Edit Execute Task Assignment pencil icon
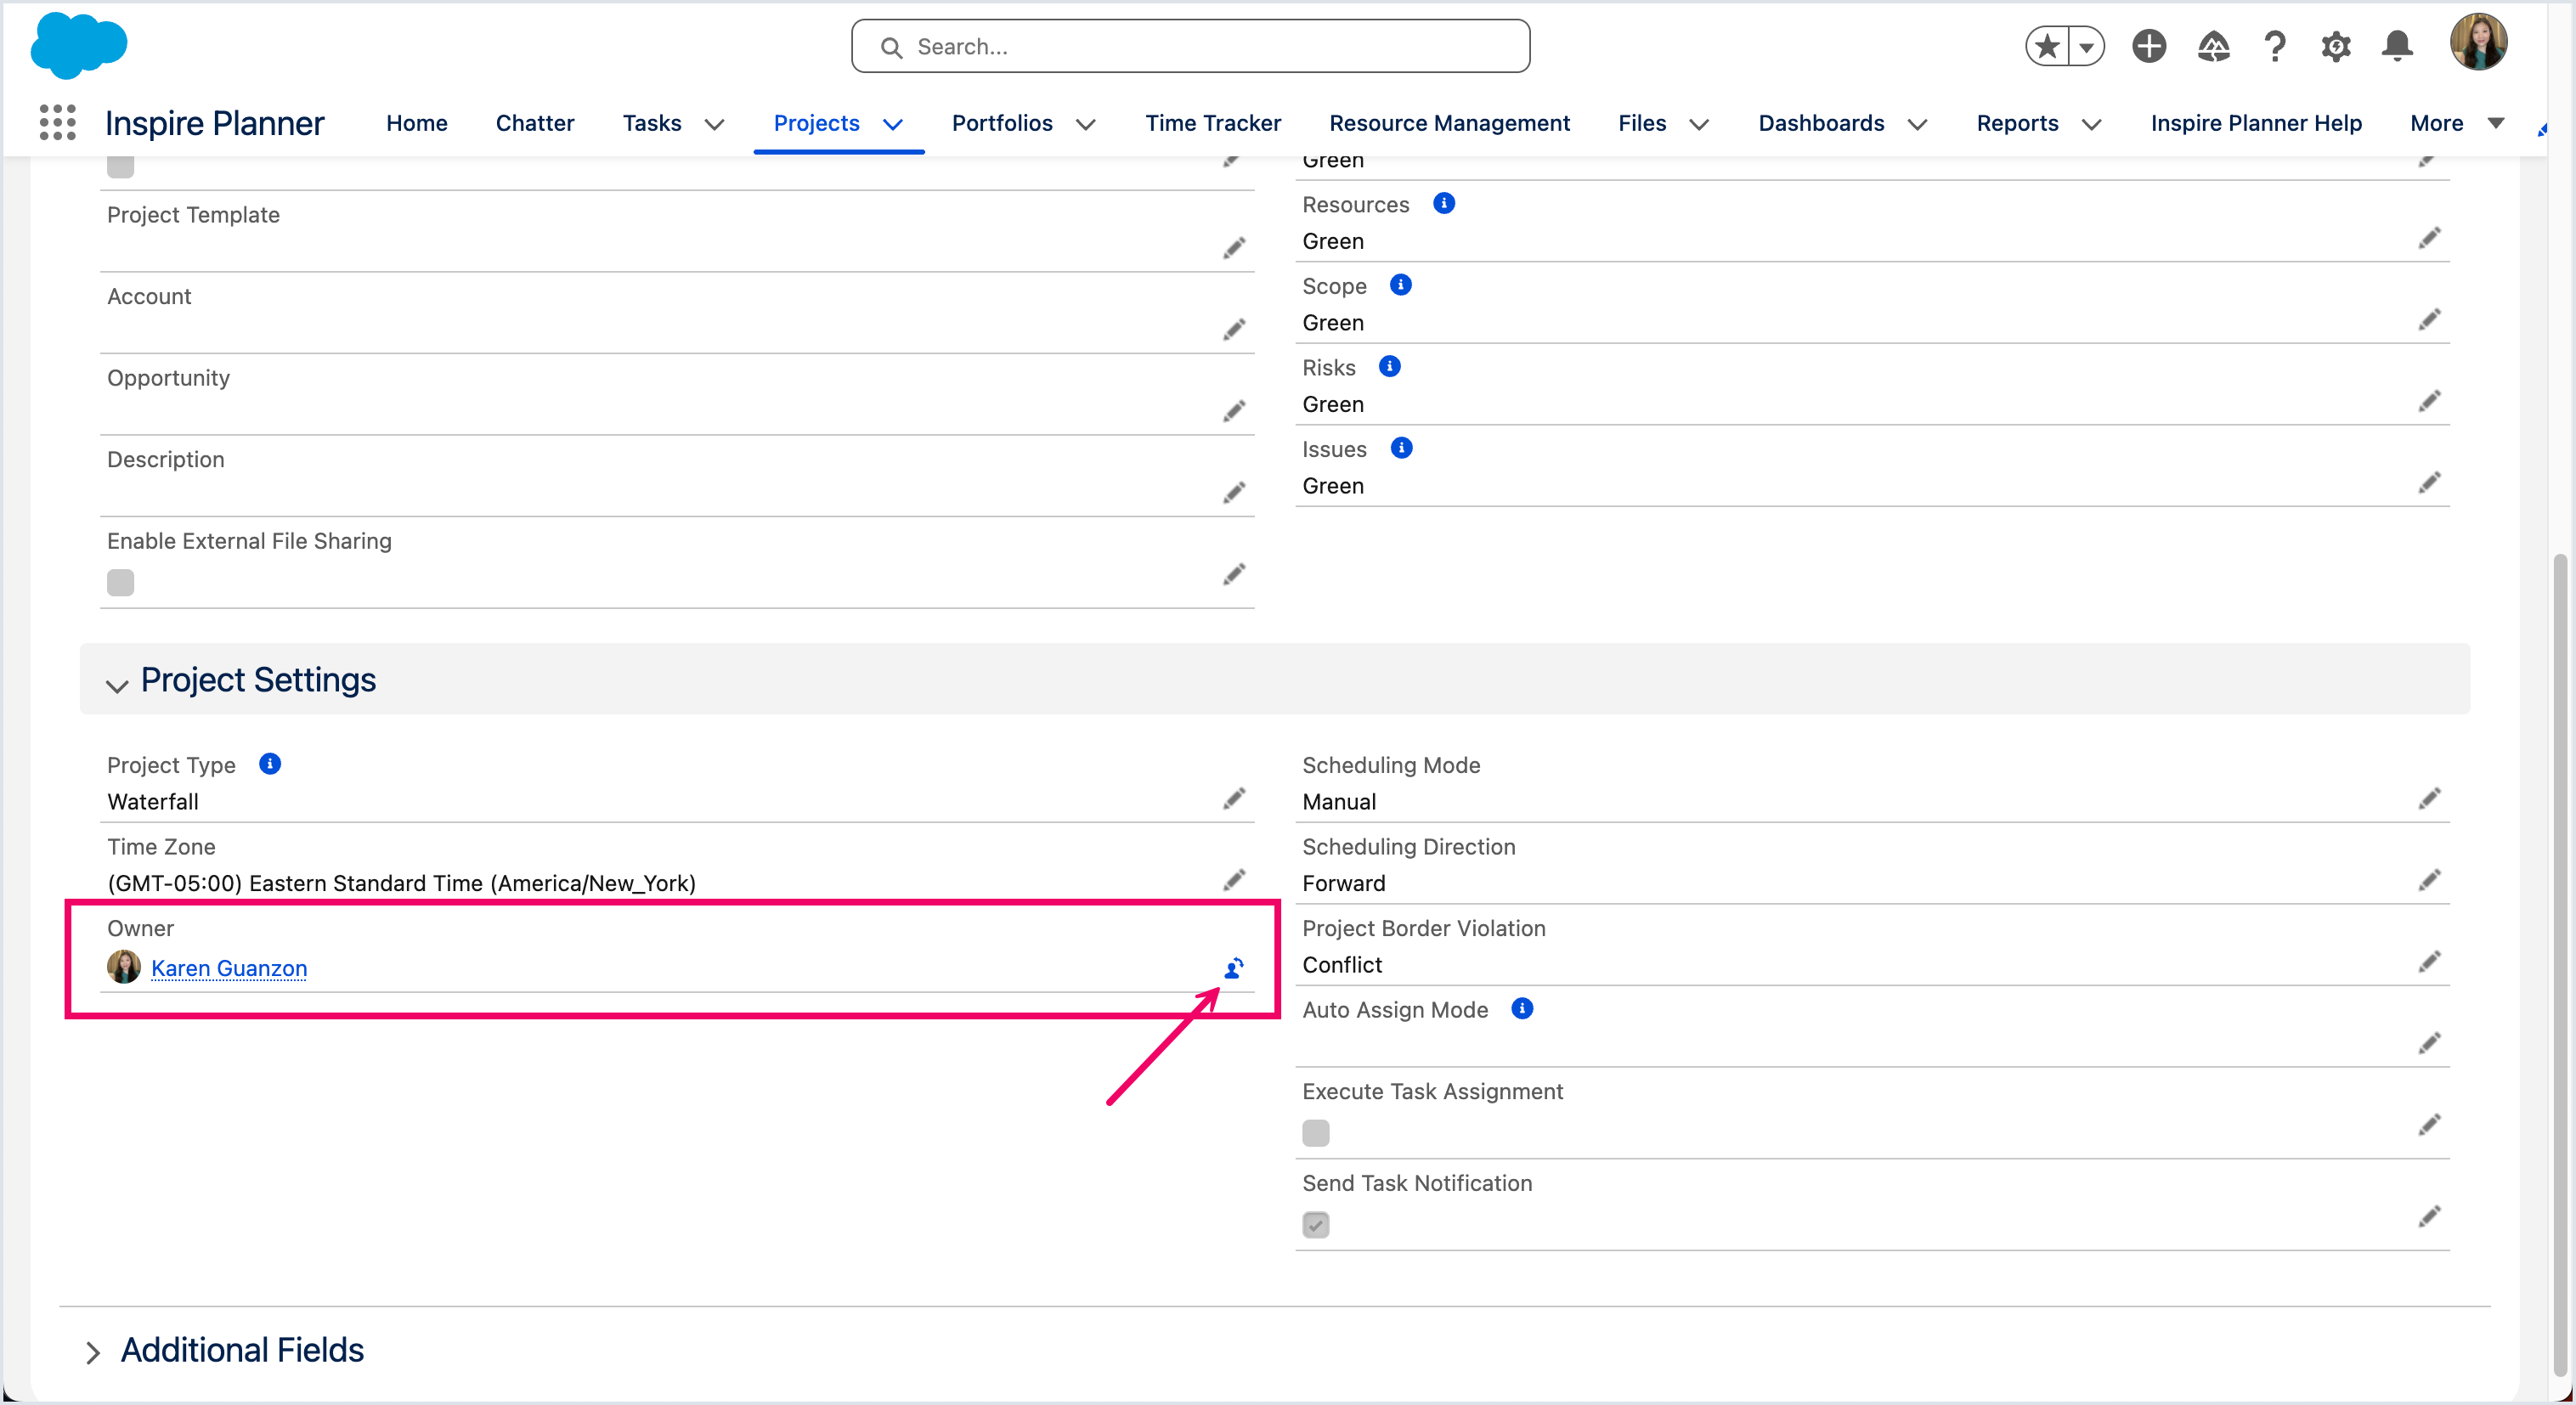The width and height of the screenshot is (2576, 1405). pos(2429,1126)
